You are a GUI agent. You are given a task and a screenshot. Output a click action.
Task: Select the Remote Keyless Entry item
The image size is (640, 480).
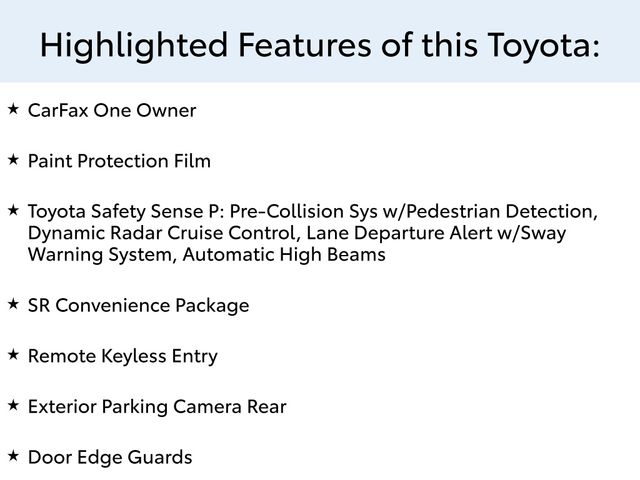pos(122,356)
